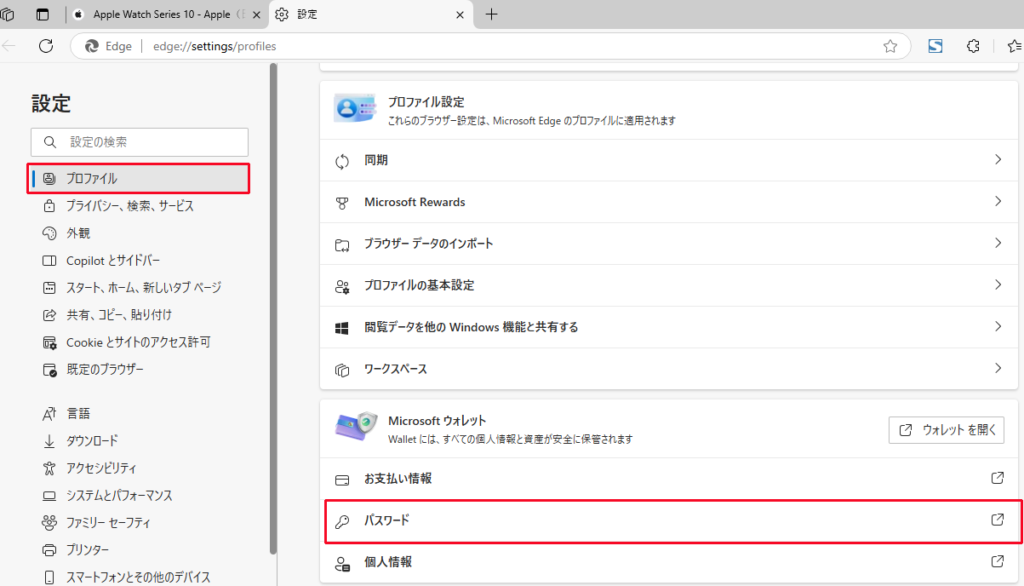This screenshot has width=1024, height=586.
Task: Open Copilot とサイドバー settings
Action: pyautogui.click(x=113, y=260)
